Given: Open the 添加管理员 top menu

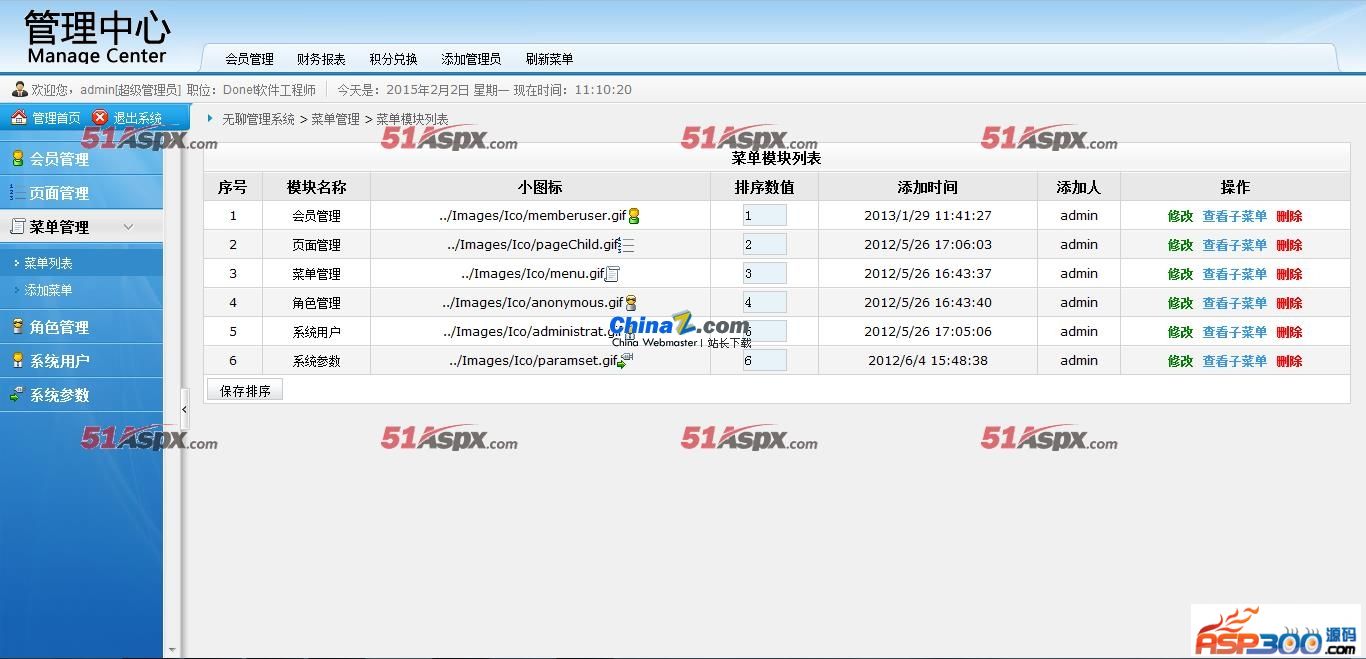Looking at the screenshot, I should 471,59.
